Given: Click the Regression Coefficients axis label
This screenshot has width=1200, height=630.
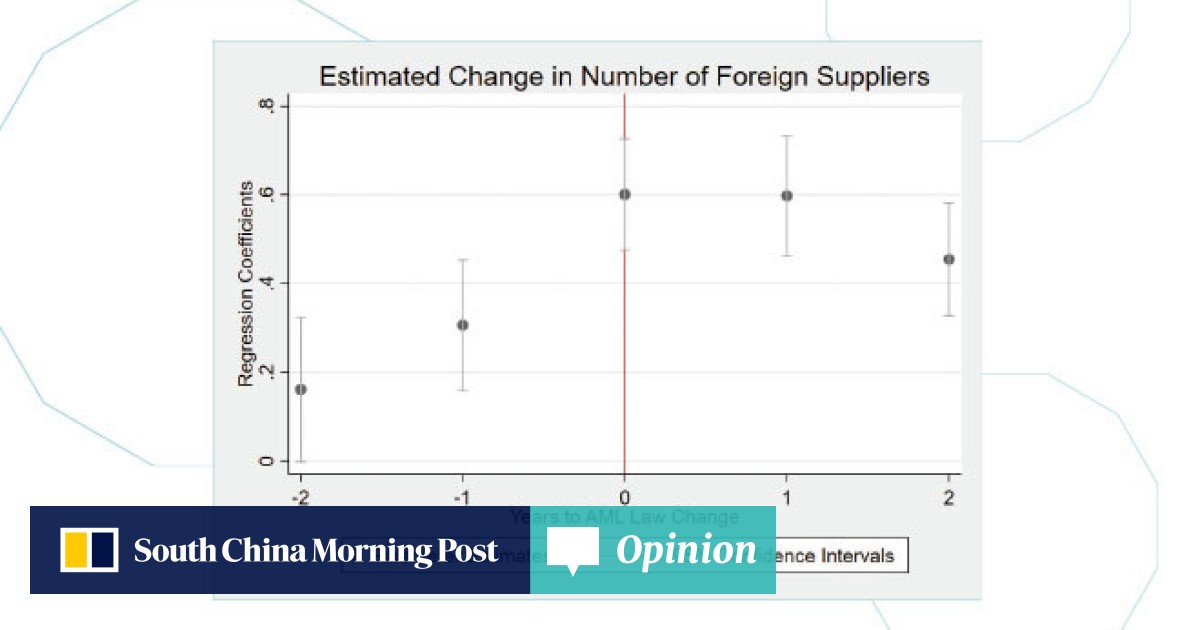Looking at the screenshot, I should tap(245, 283).
